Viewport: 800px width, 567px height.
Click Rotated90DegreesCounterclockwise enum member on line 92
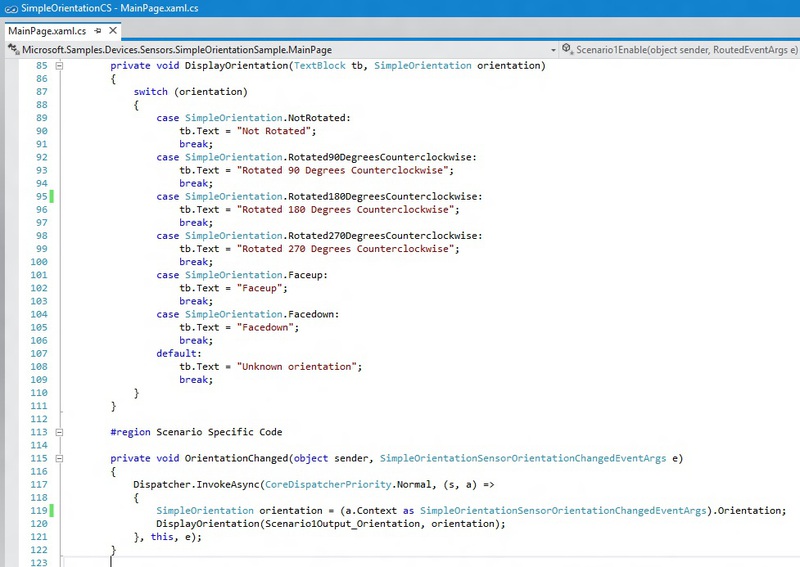[x=382, y=157]
